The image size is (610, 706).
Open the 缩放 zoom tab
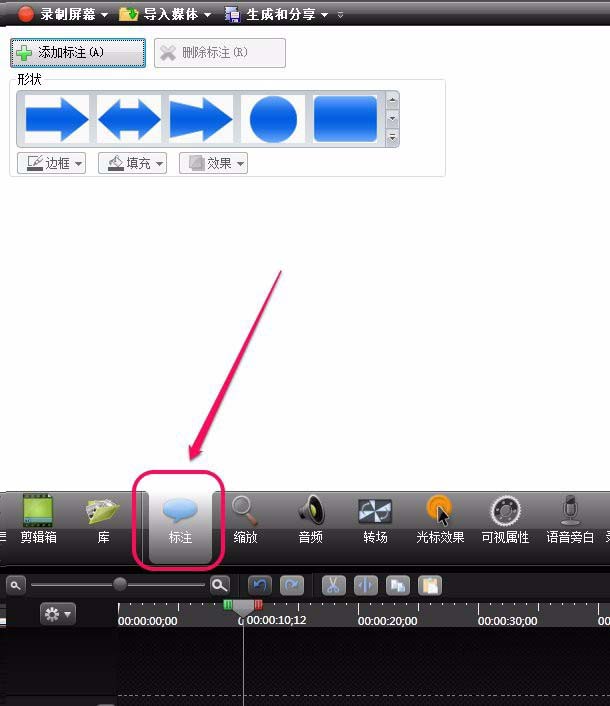point(245,520)
